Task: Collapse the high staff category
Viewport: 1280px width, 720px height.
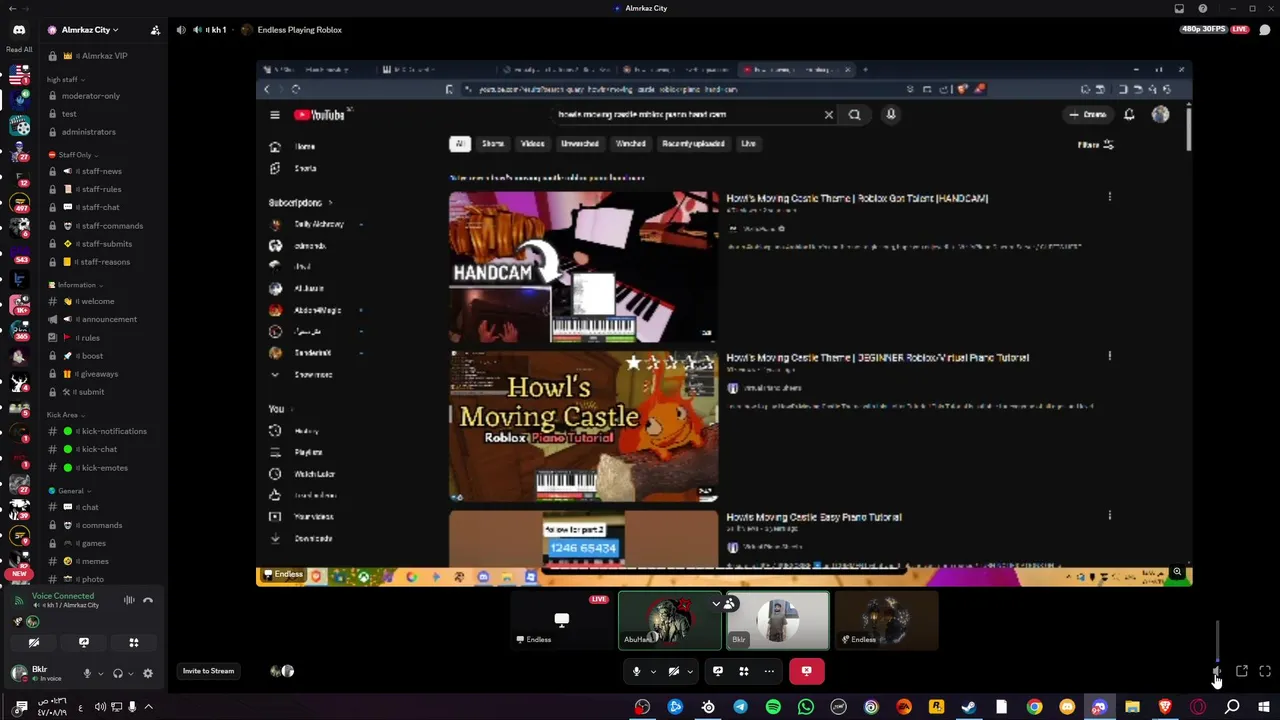Action: 66,80
